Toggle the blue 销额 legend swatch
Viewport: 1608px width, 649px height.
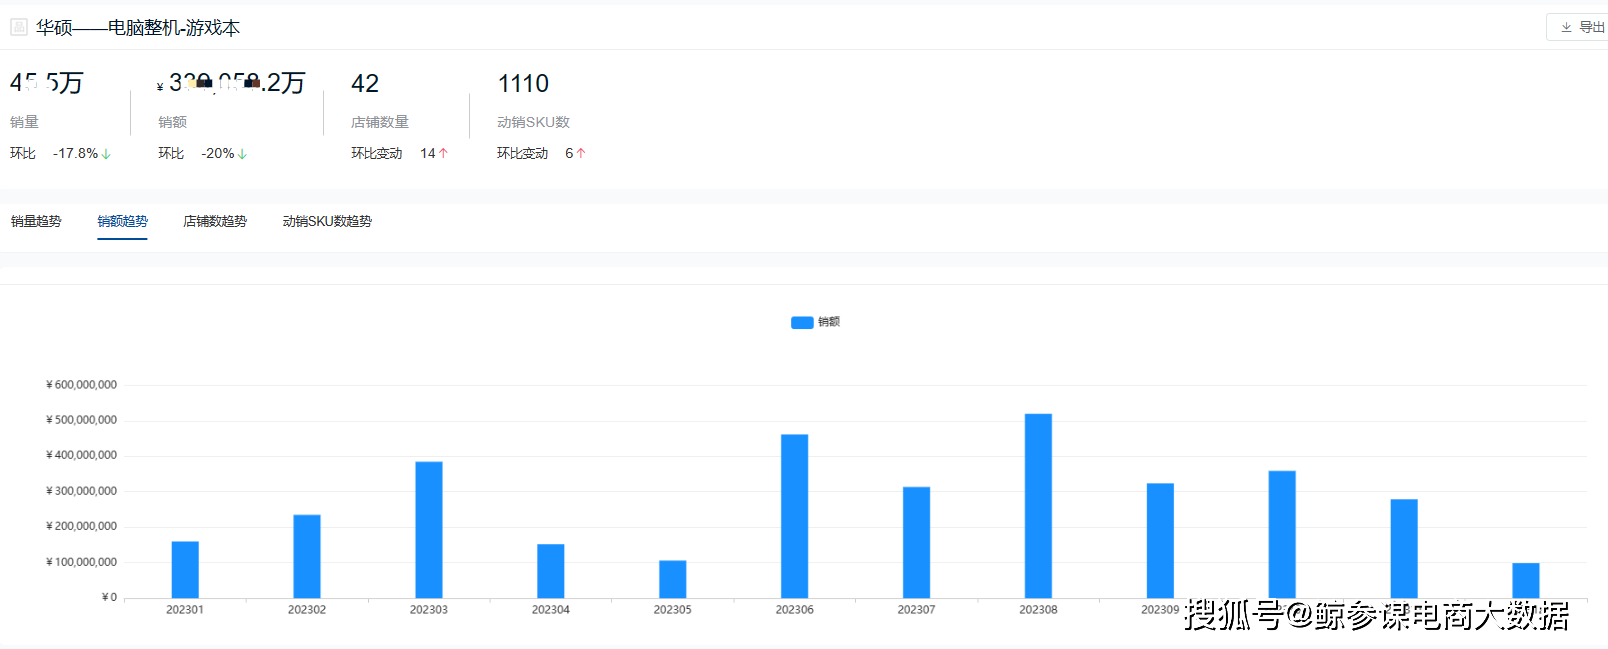coord(802,322)
